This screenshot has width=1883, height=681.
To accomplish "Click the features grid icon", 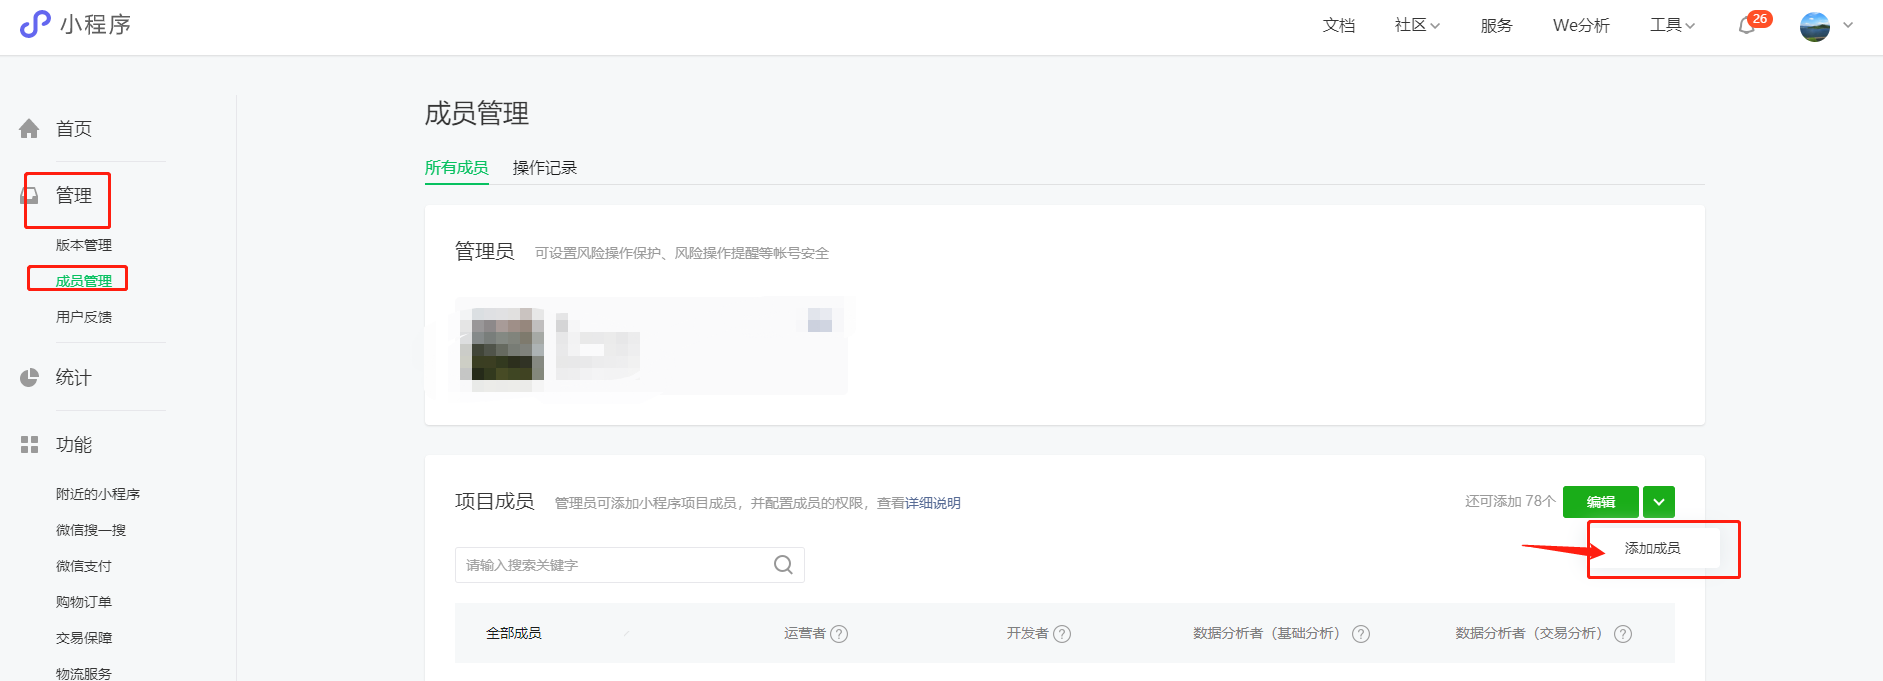I will point(29,445).
